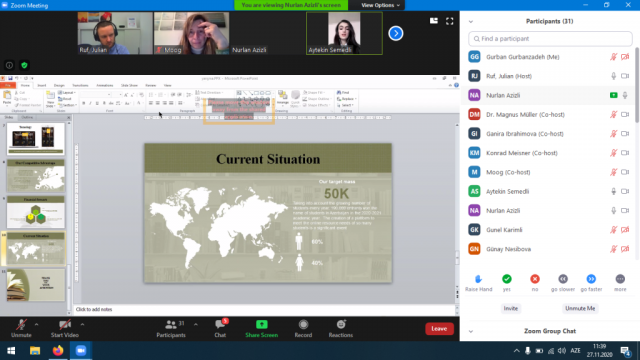Click the go faster icon
This screenshot has height=360, width=640.
[591, 279]
